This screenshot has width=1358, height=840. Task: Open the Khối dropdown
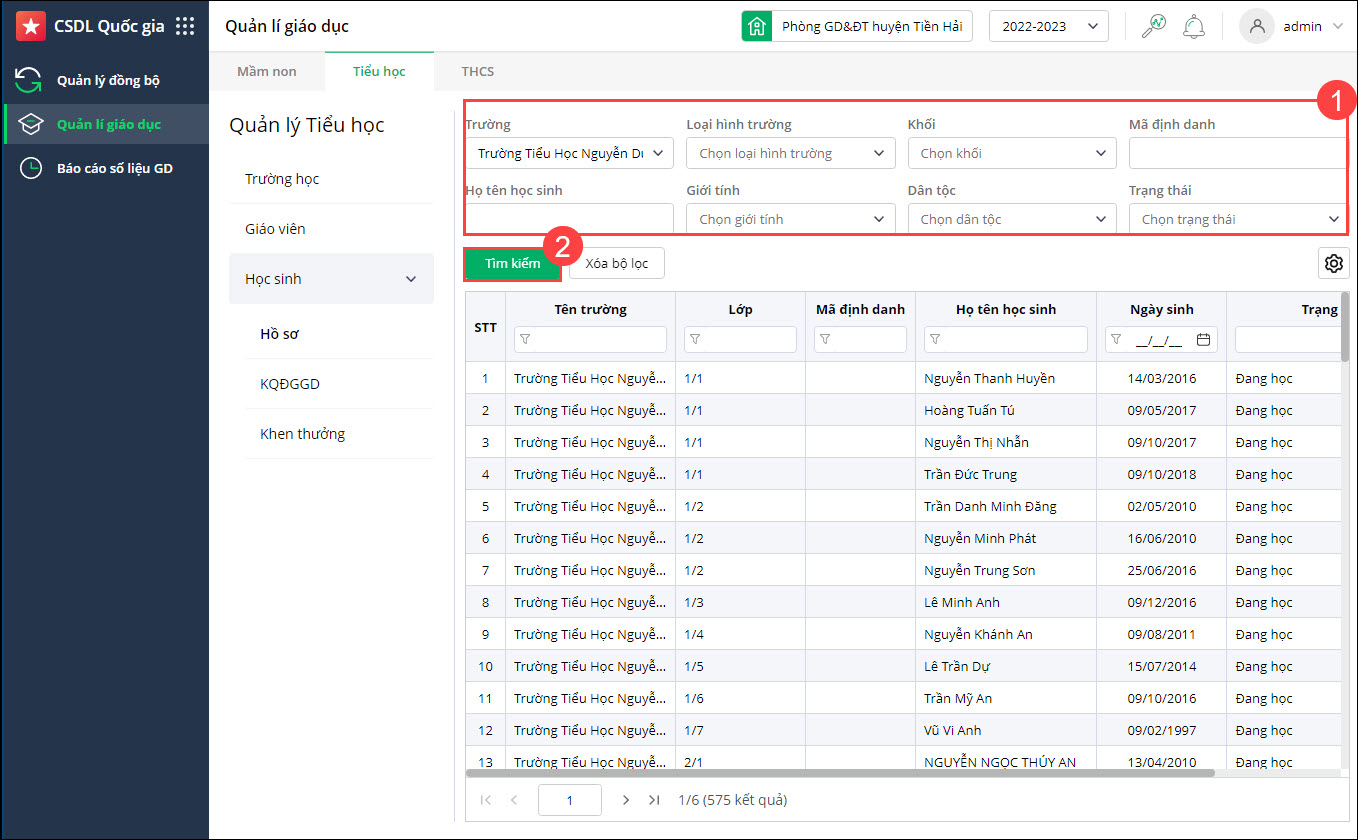tap(1011, 153)
